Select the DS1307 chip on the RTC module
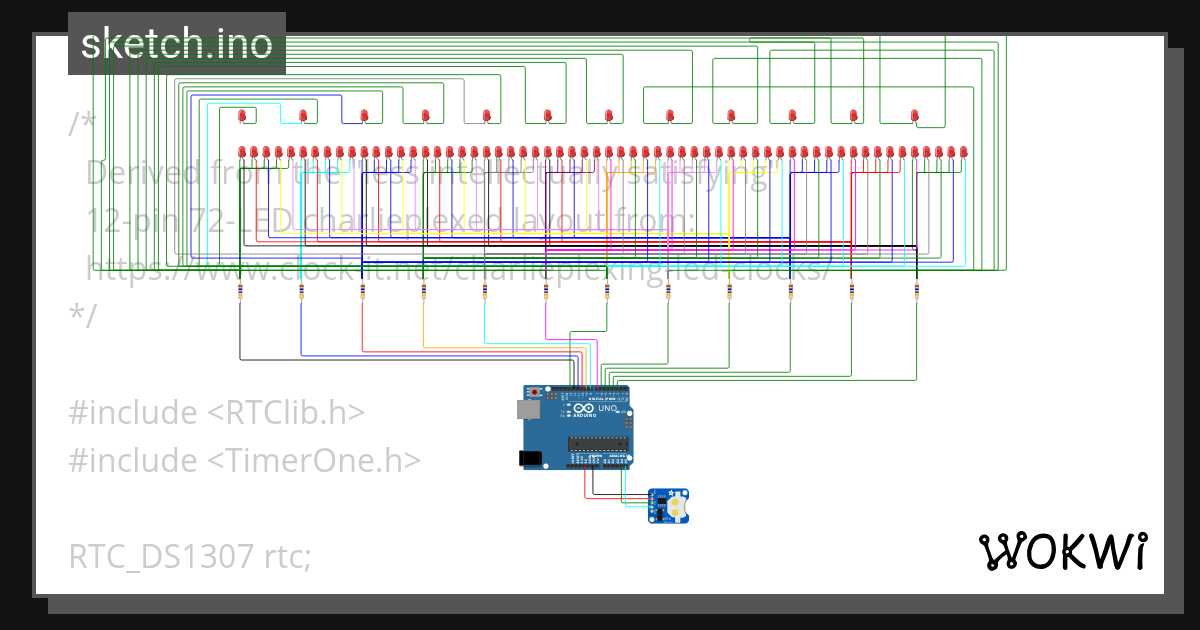 (x=662, y=501)
